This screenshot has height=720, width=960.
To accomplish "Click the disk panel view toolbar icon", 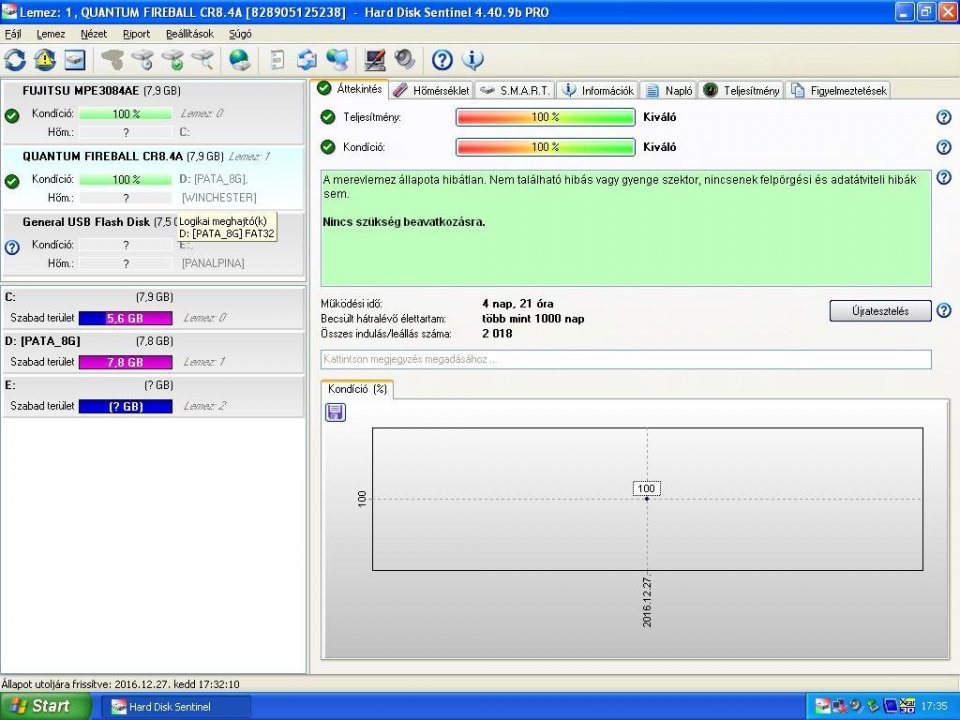I will [x=75, y=60].
